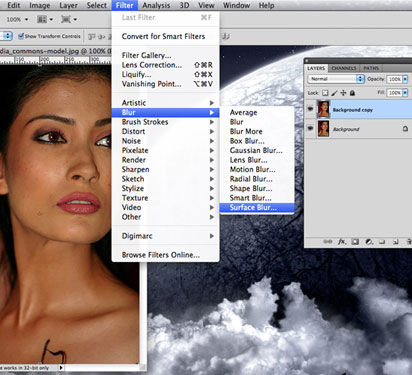This screenshot has width=412, height=375.
Task: Toggle Show Transform Controls checkbox
Action: pos(21,36)
